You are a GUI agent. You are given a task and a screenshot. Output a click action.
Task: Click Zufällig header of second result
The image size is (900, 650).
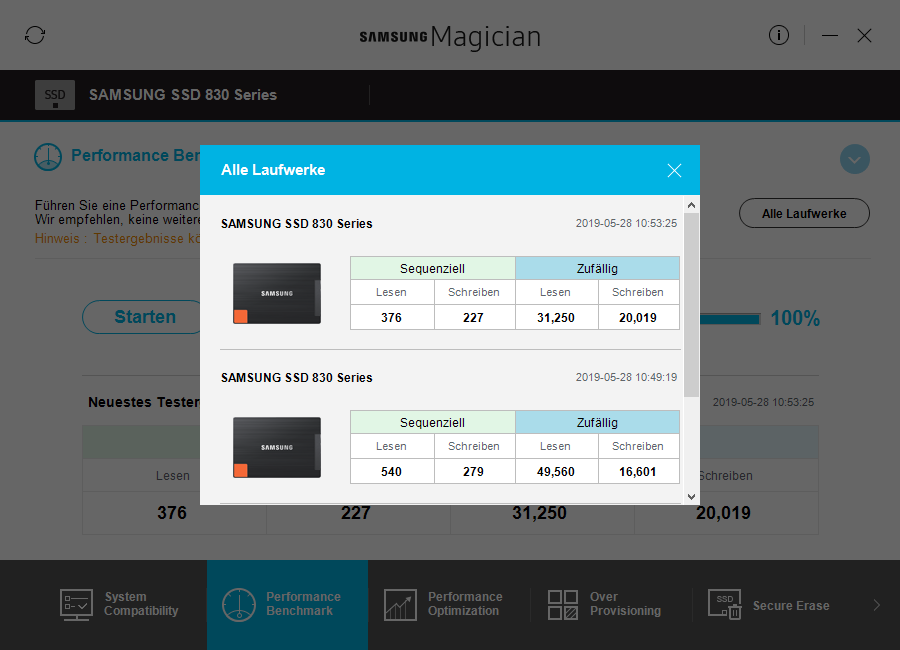pyautogui.click(x=598, y=422)
